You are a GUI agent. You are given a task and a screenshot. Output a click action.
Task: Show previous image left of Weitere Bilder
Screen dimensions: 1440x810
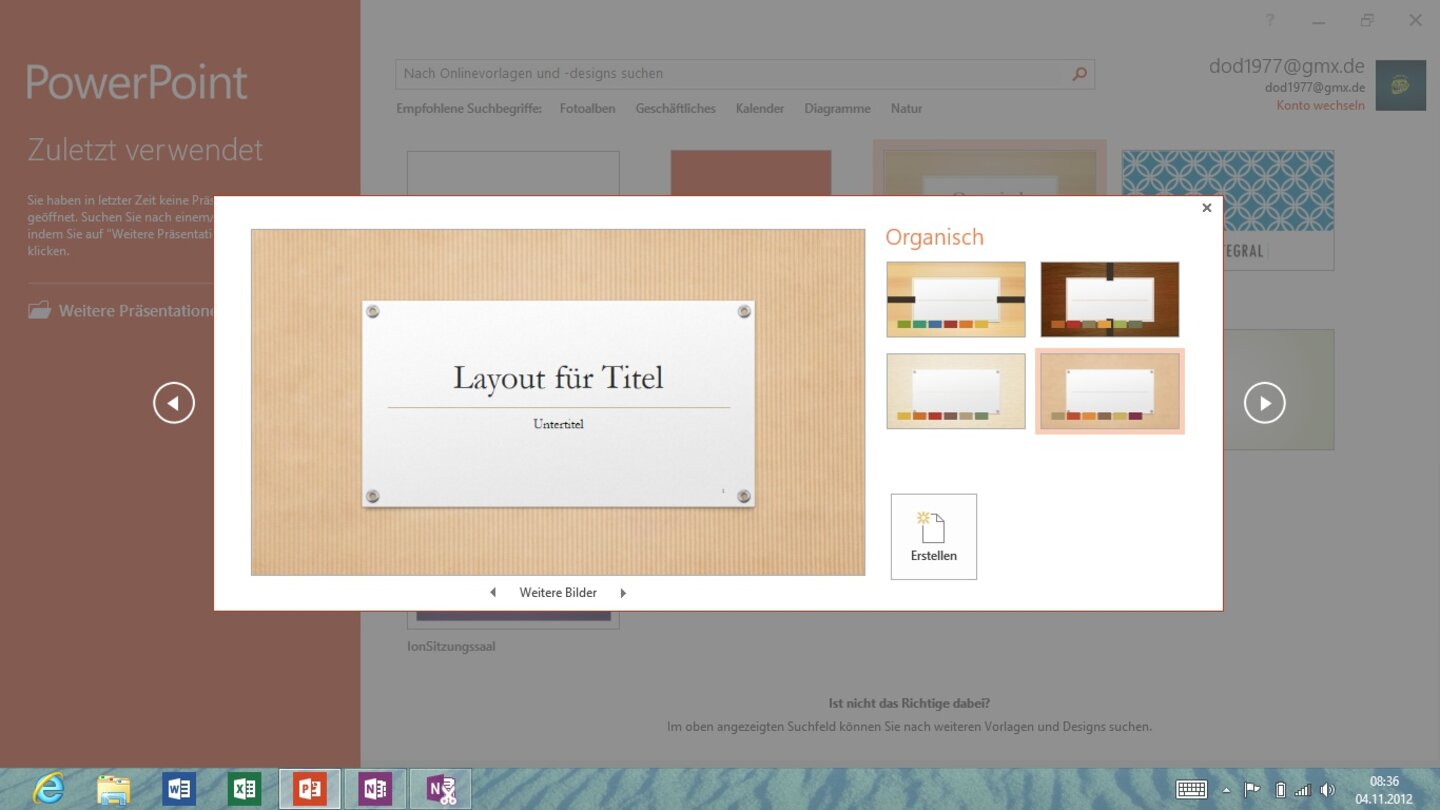click(493, 593)
